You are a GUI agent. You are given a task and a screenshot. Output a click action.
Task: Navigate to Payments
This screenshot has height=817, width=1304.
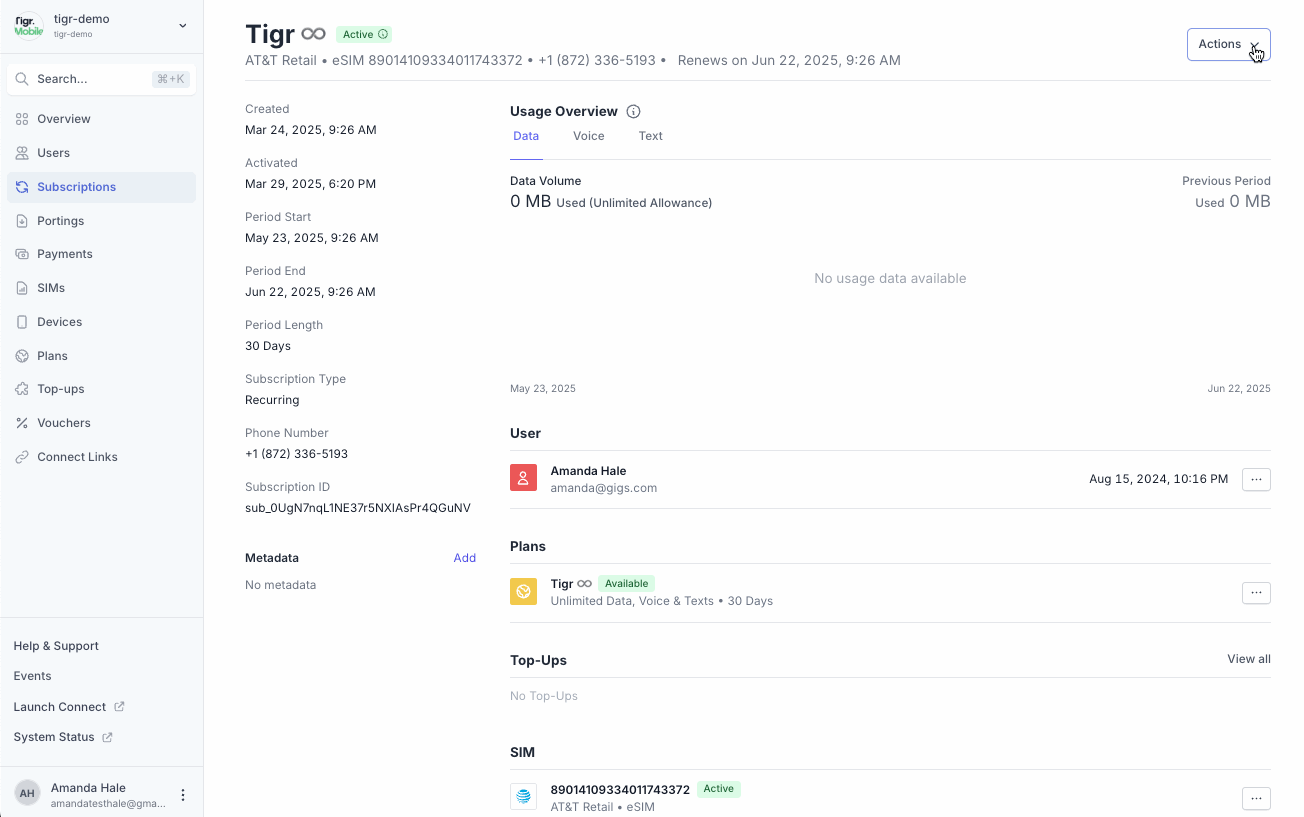101,254
